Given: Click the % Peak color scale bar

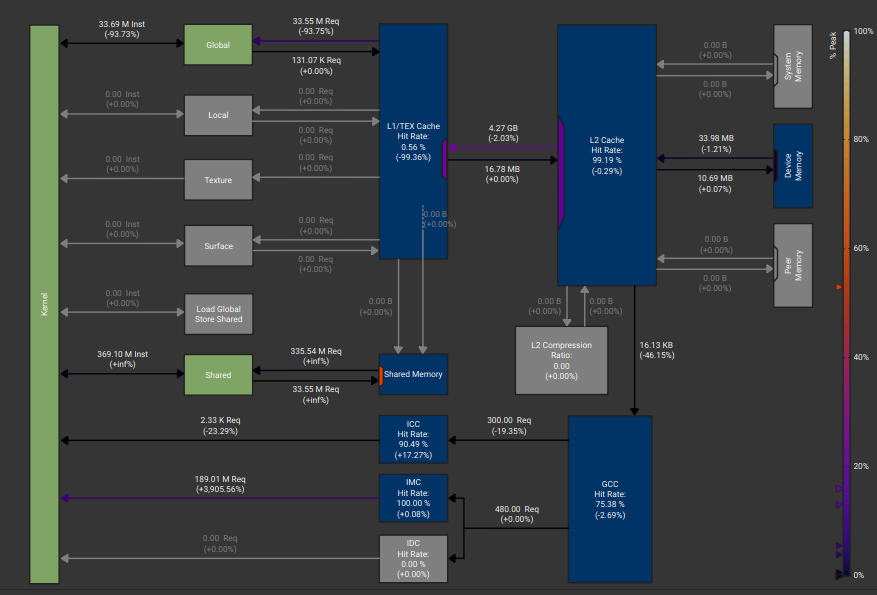Looking at the screenshot, I should [847, 304].
